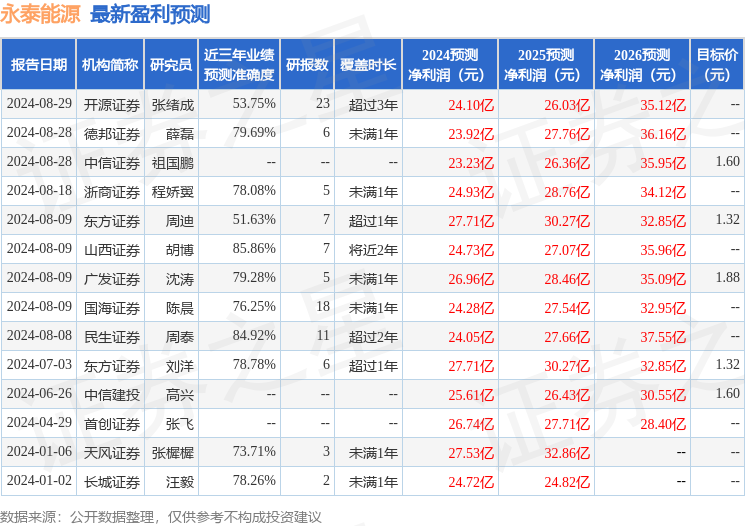Select the 36.16亿 profit value
Screen dimensions: 745x526
tap(663, 134)
